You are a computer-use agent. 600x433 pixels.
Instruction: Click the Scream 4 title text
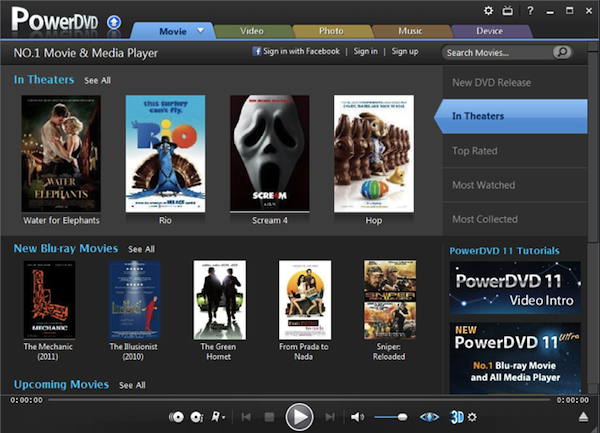[270, 221]
